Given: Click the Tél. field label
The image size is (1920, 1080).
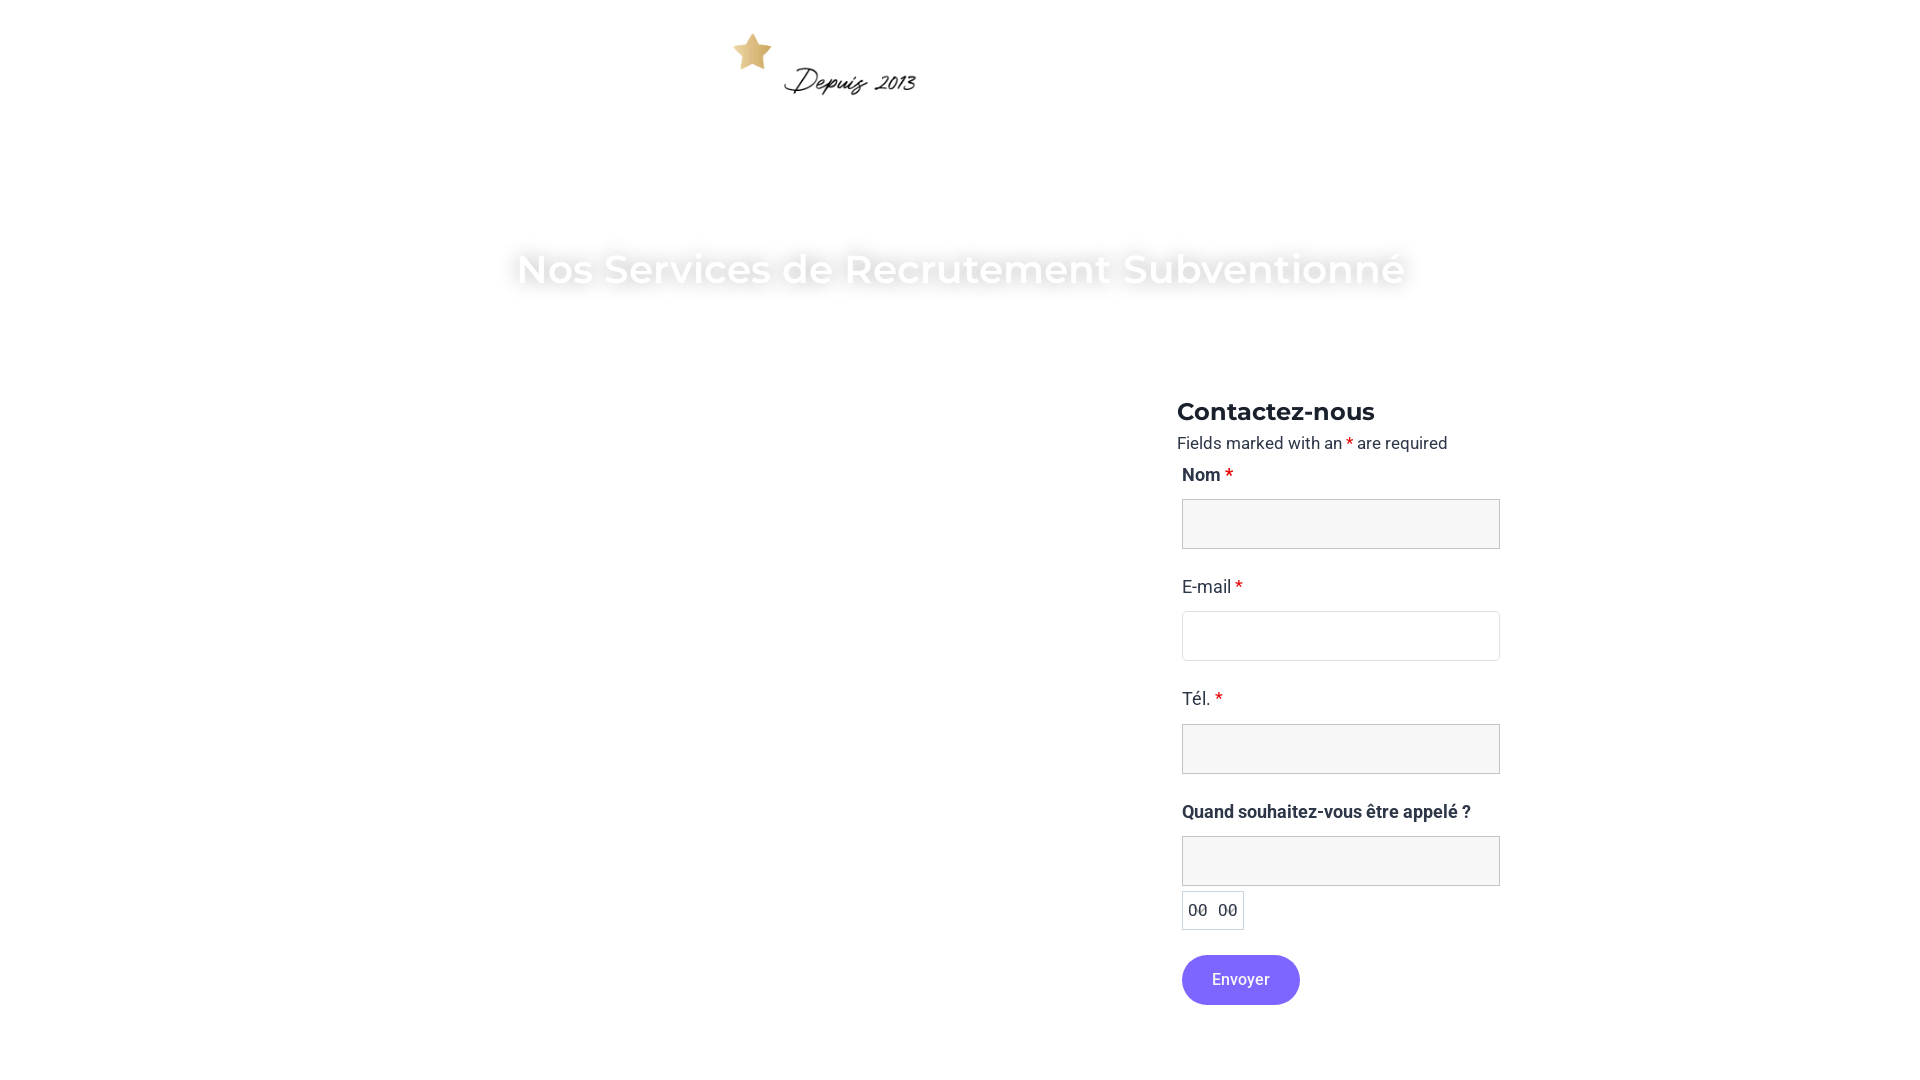Looking at the screenshot, I should point(1196,698).
